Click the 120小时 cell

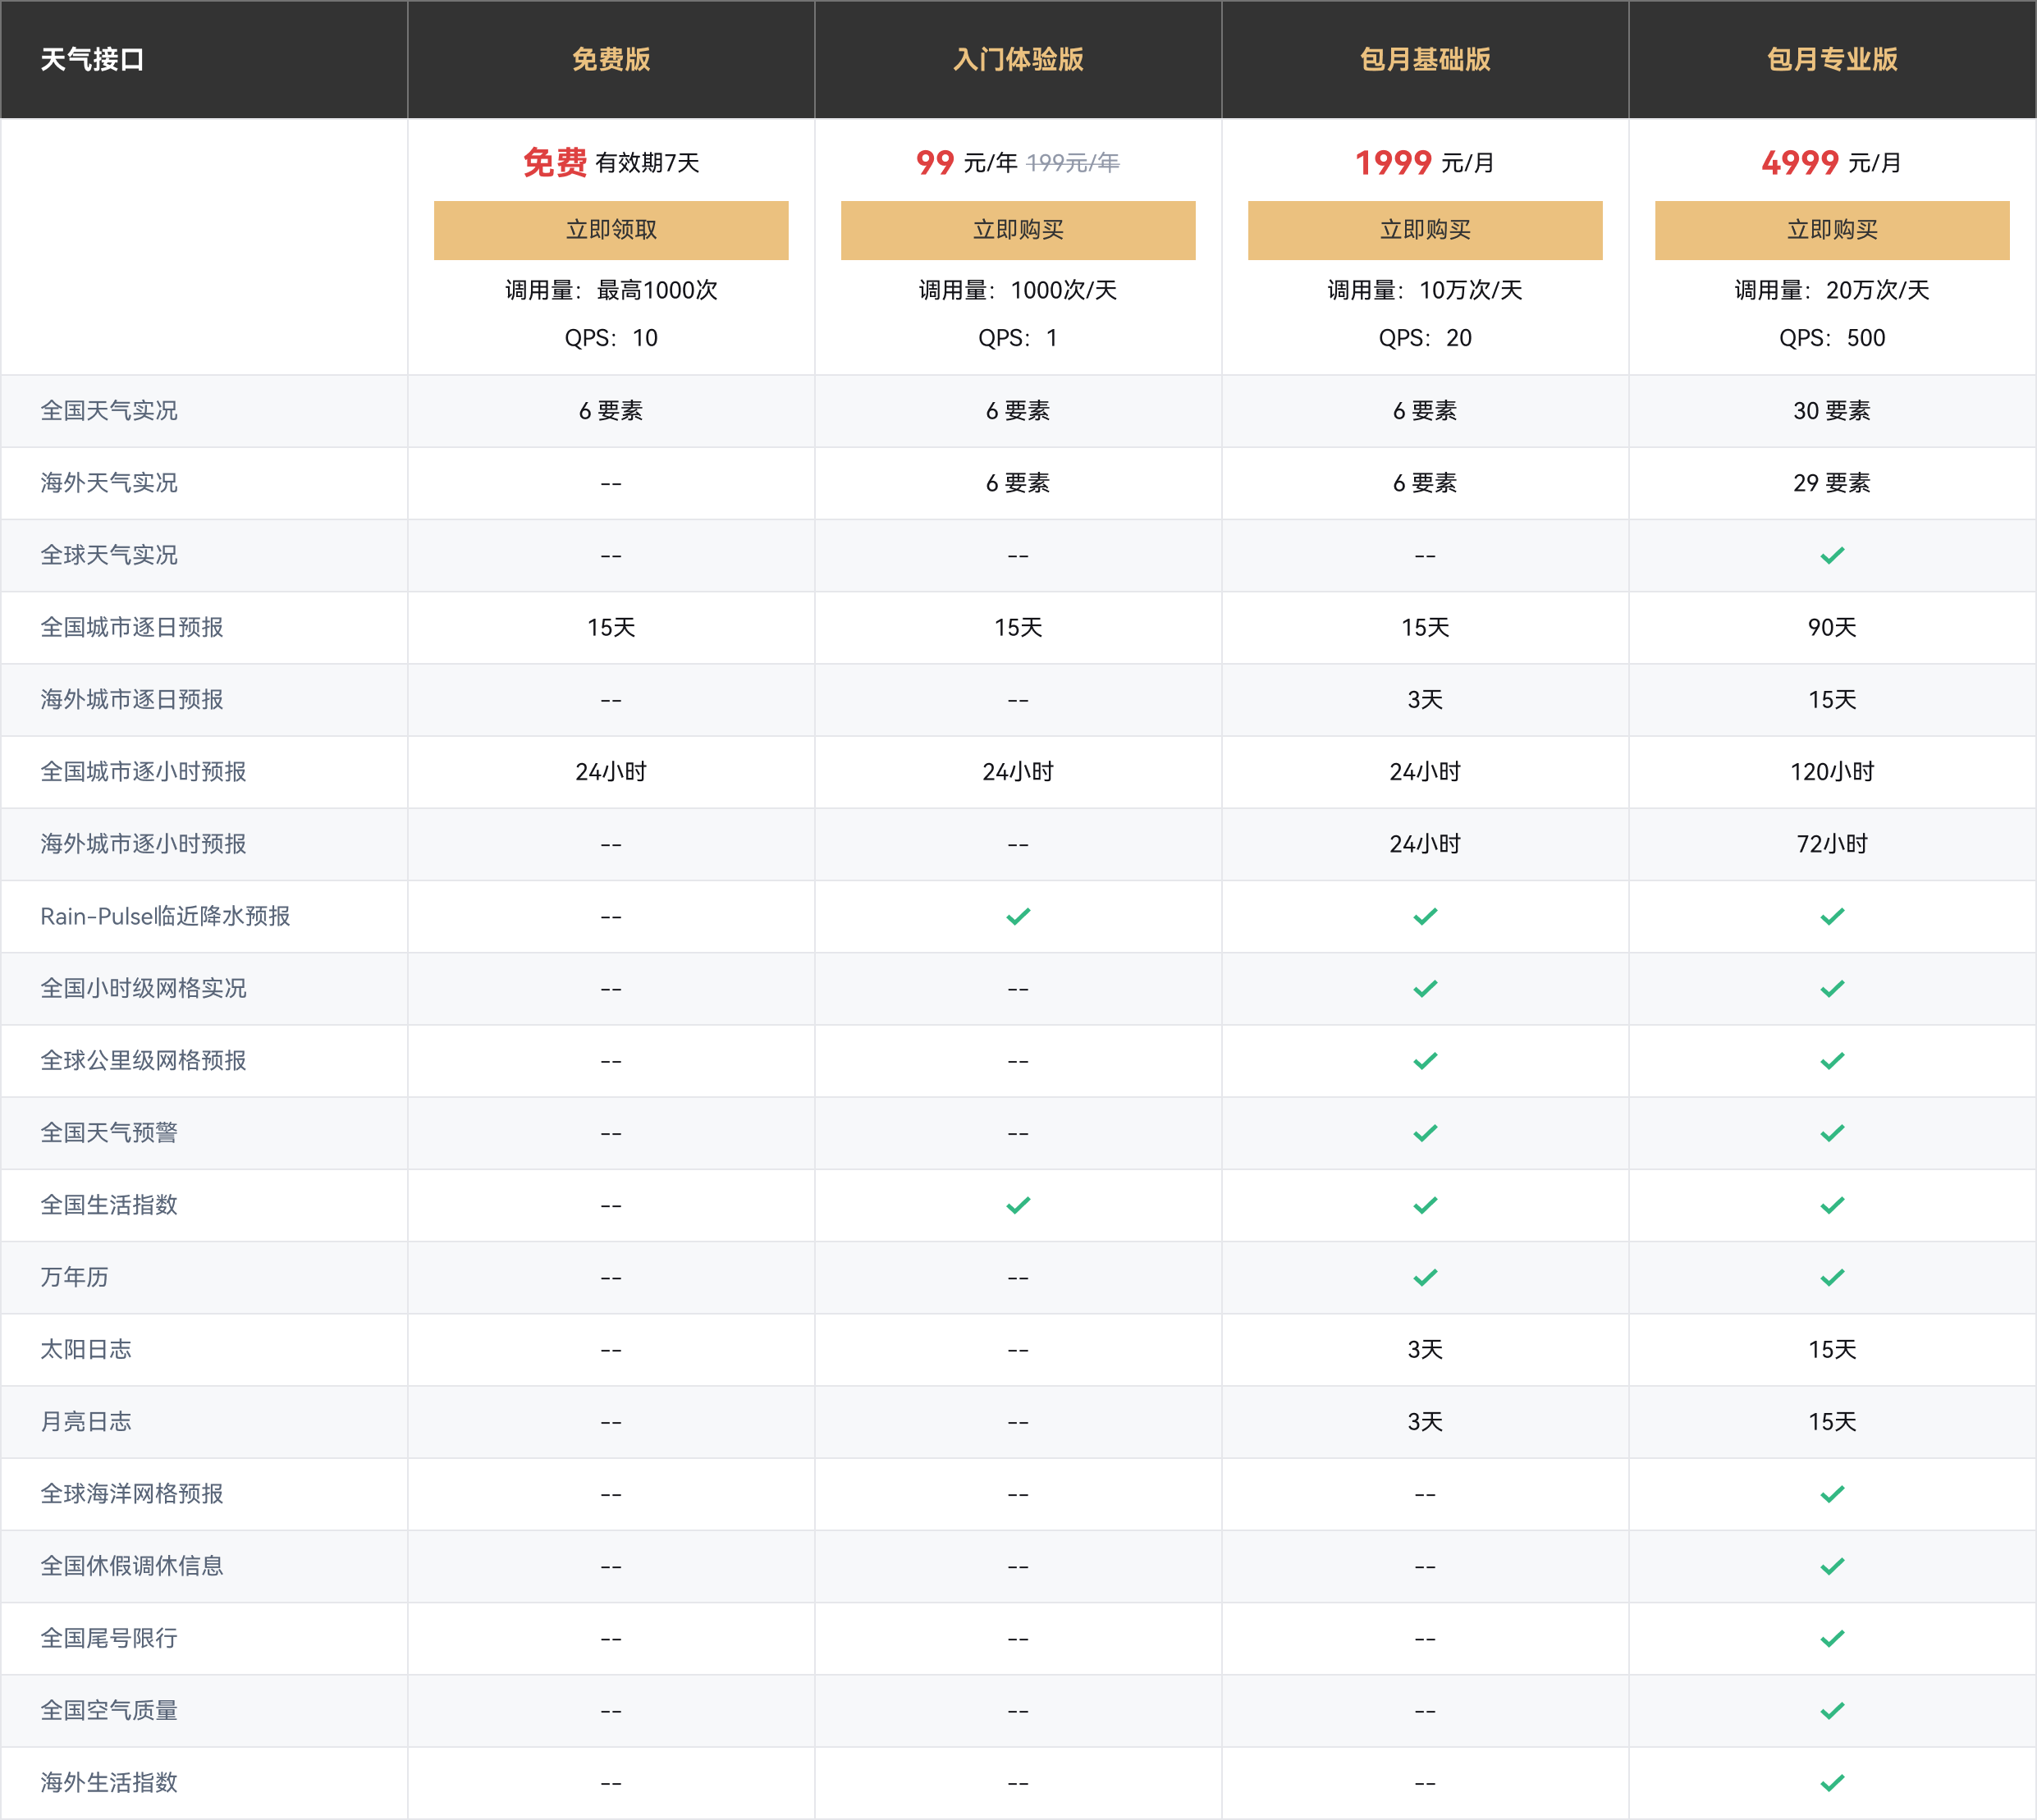tap(1832, 771)
